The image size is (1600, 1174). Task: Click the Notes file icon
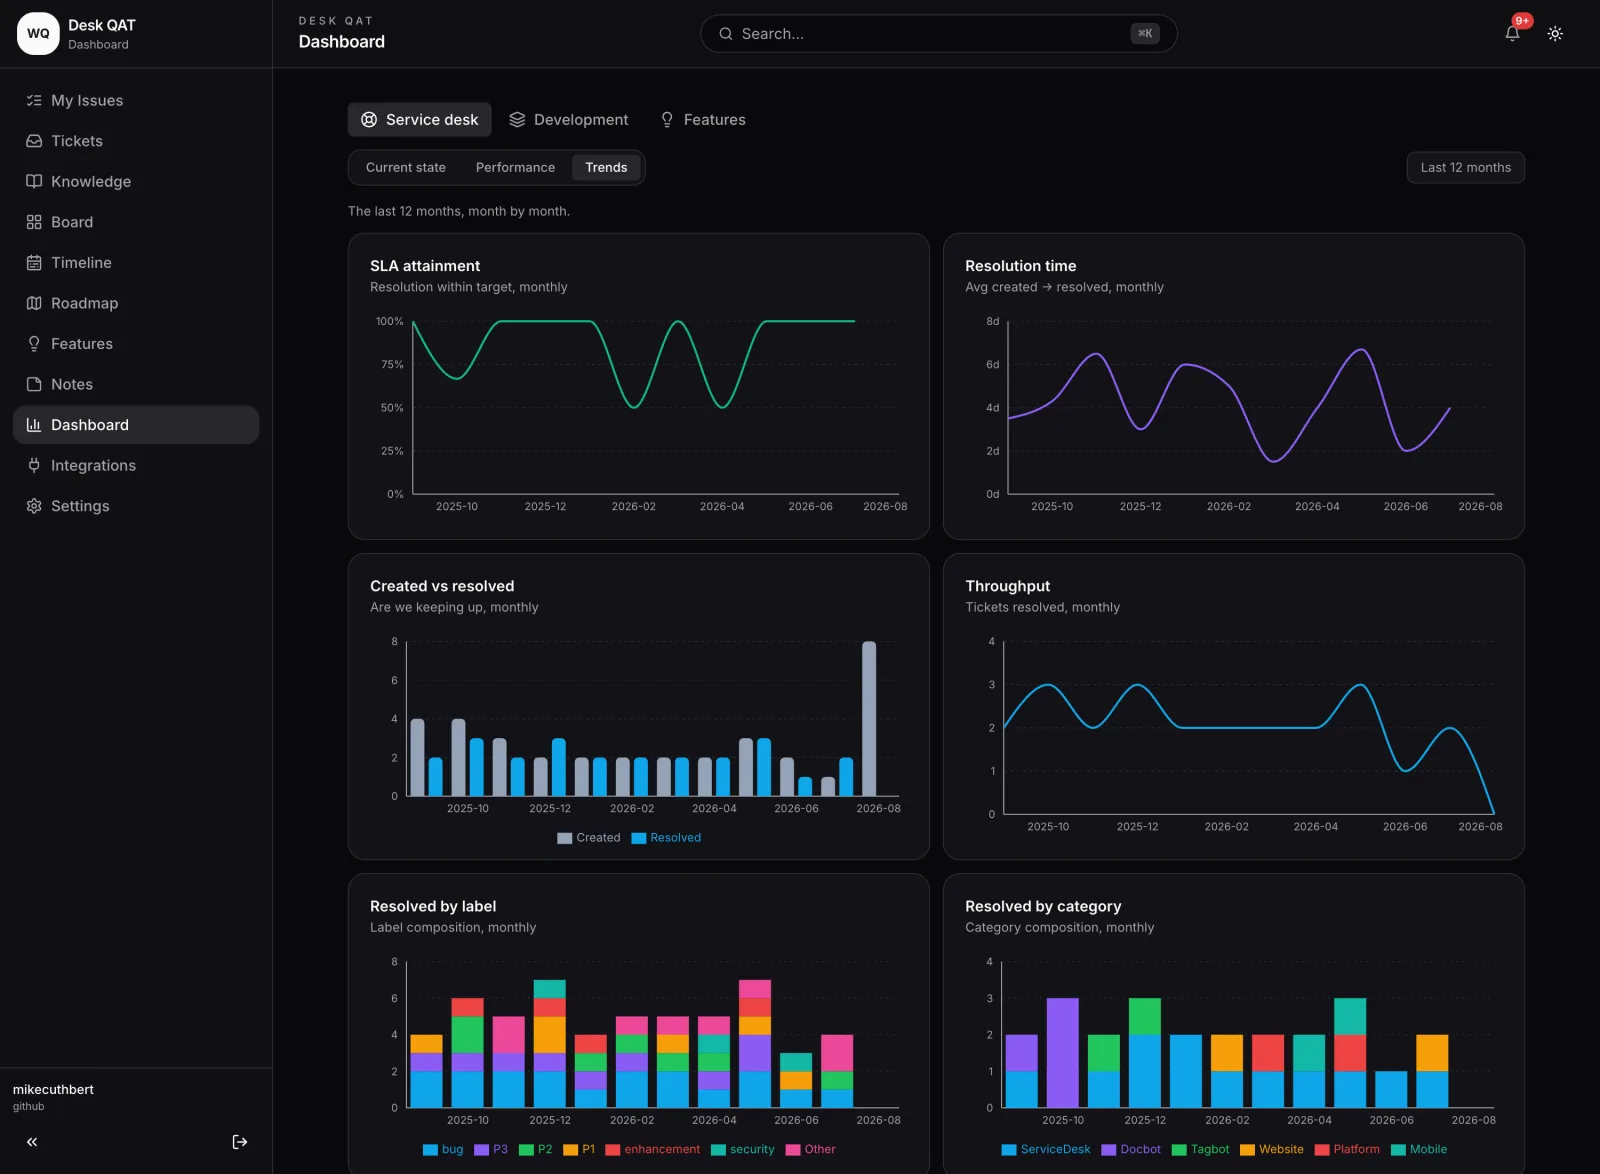pyautogui.click(x=34, y=384)
